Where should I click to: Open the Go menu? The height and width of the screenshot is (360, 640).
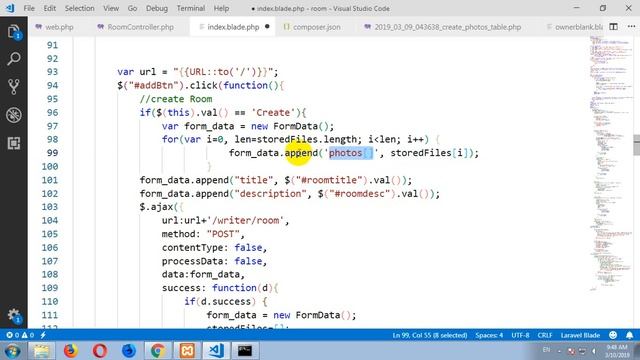[x=132, y=8]
